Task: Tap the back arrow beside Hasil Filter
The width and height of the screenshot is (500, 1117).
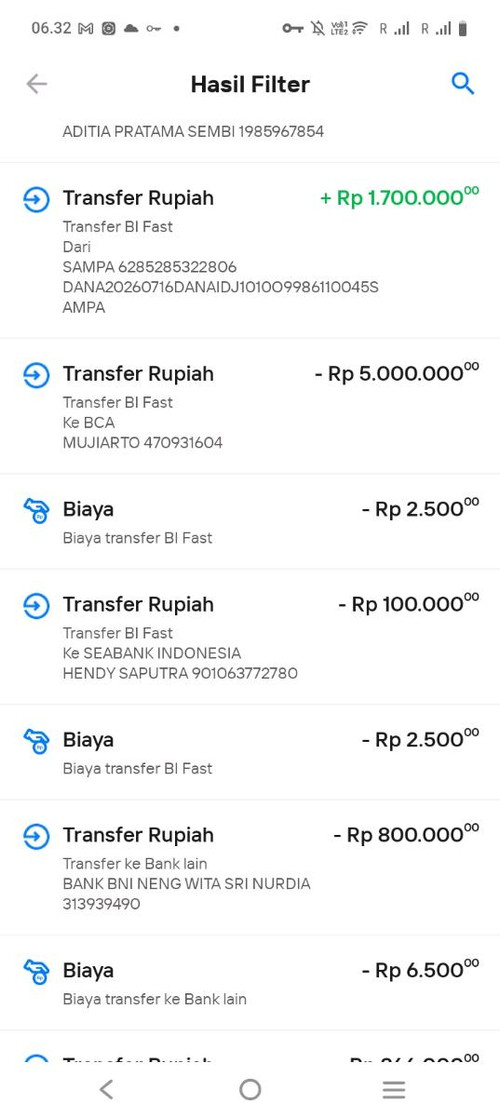Action: pos(36,84)
